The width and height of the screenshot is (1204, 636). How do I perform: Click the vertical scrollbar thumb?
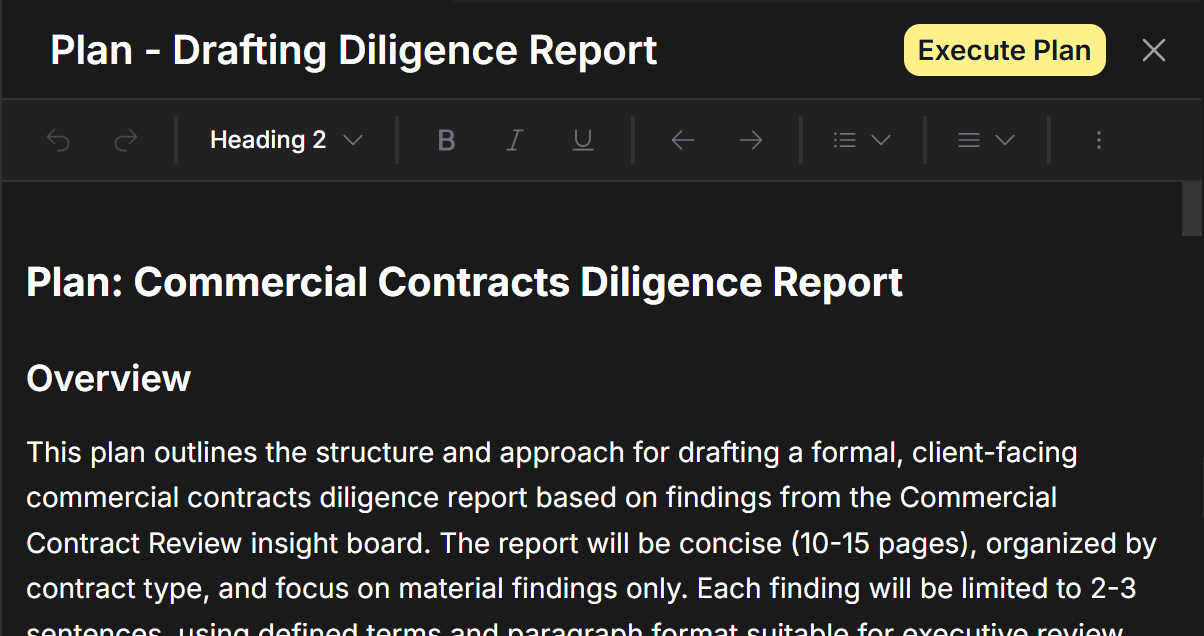pyautogui.click(x=1192, y=208)
